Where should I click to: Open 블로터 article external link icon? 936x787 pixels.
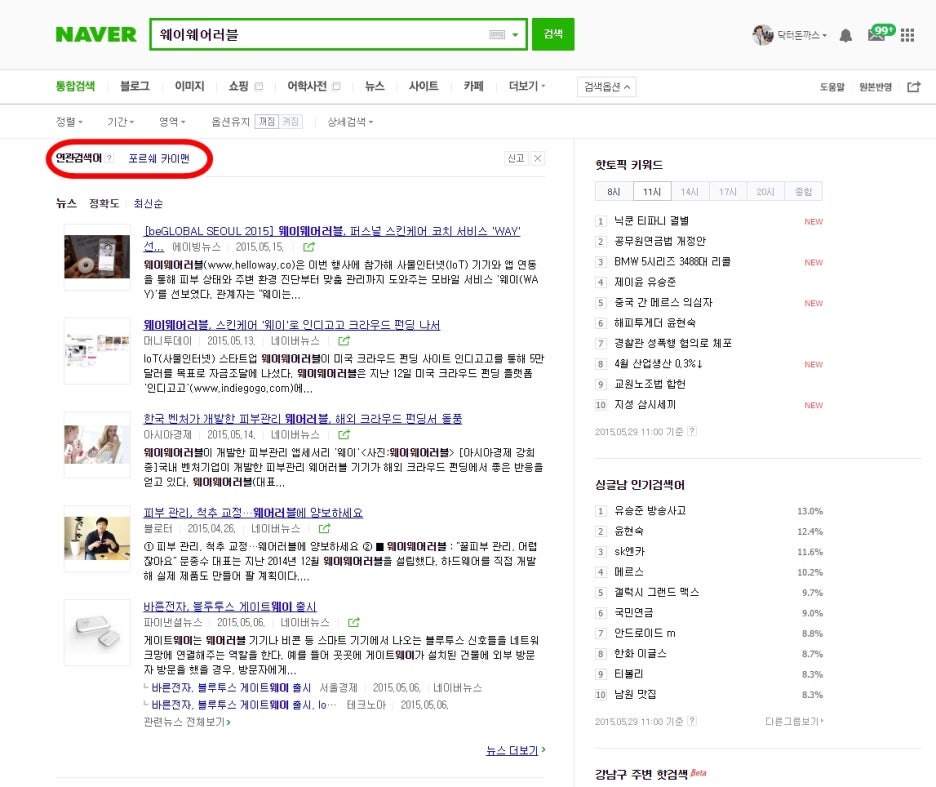coord(324,528)
